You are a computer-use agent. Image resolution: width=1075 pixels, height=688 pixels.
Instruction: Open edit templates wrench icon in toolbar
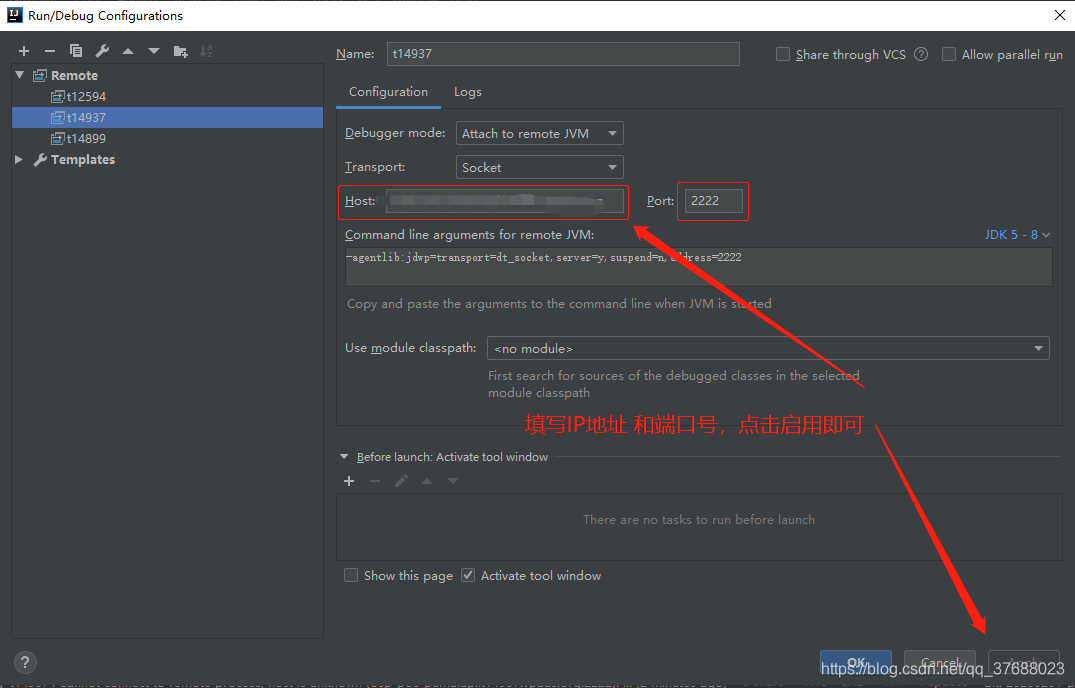102,51
